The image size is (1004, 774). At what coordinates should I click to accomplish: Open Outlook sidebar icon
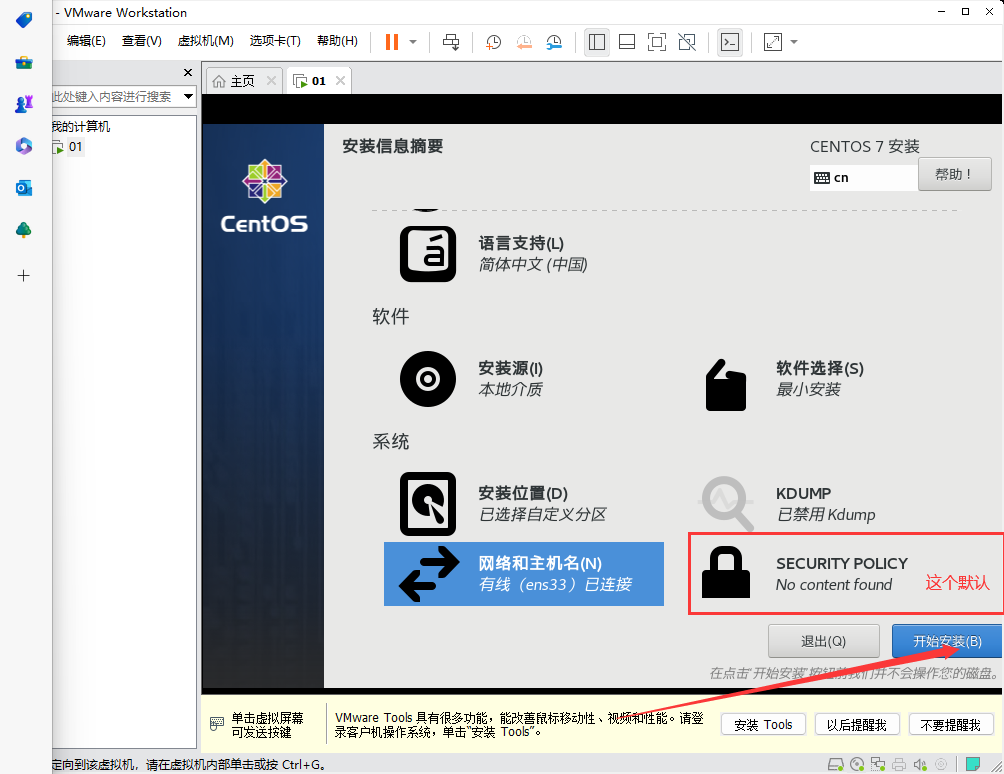(x=24, y=188)
